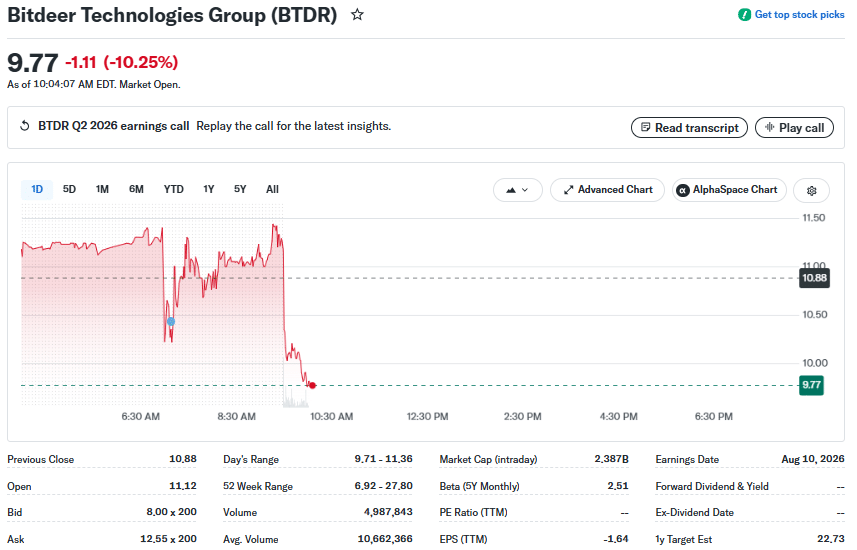Viewport: 857px width, 550px height.
Task: Click the -1.11 (-10.25%) price change
Action: [x=121, y=62]
